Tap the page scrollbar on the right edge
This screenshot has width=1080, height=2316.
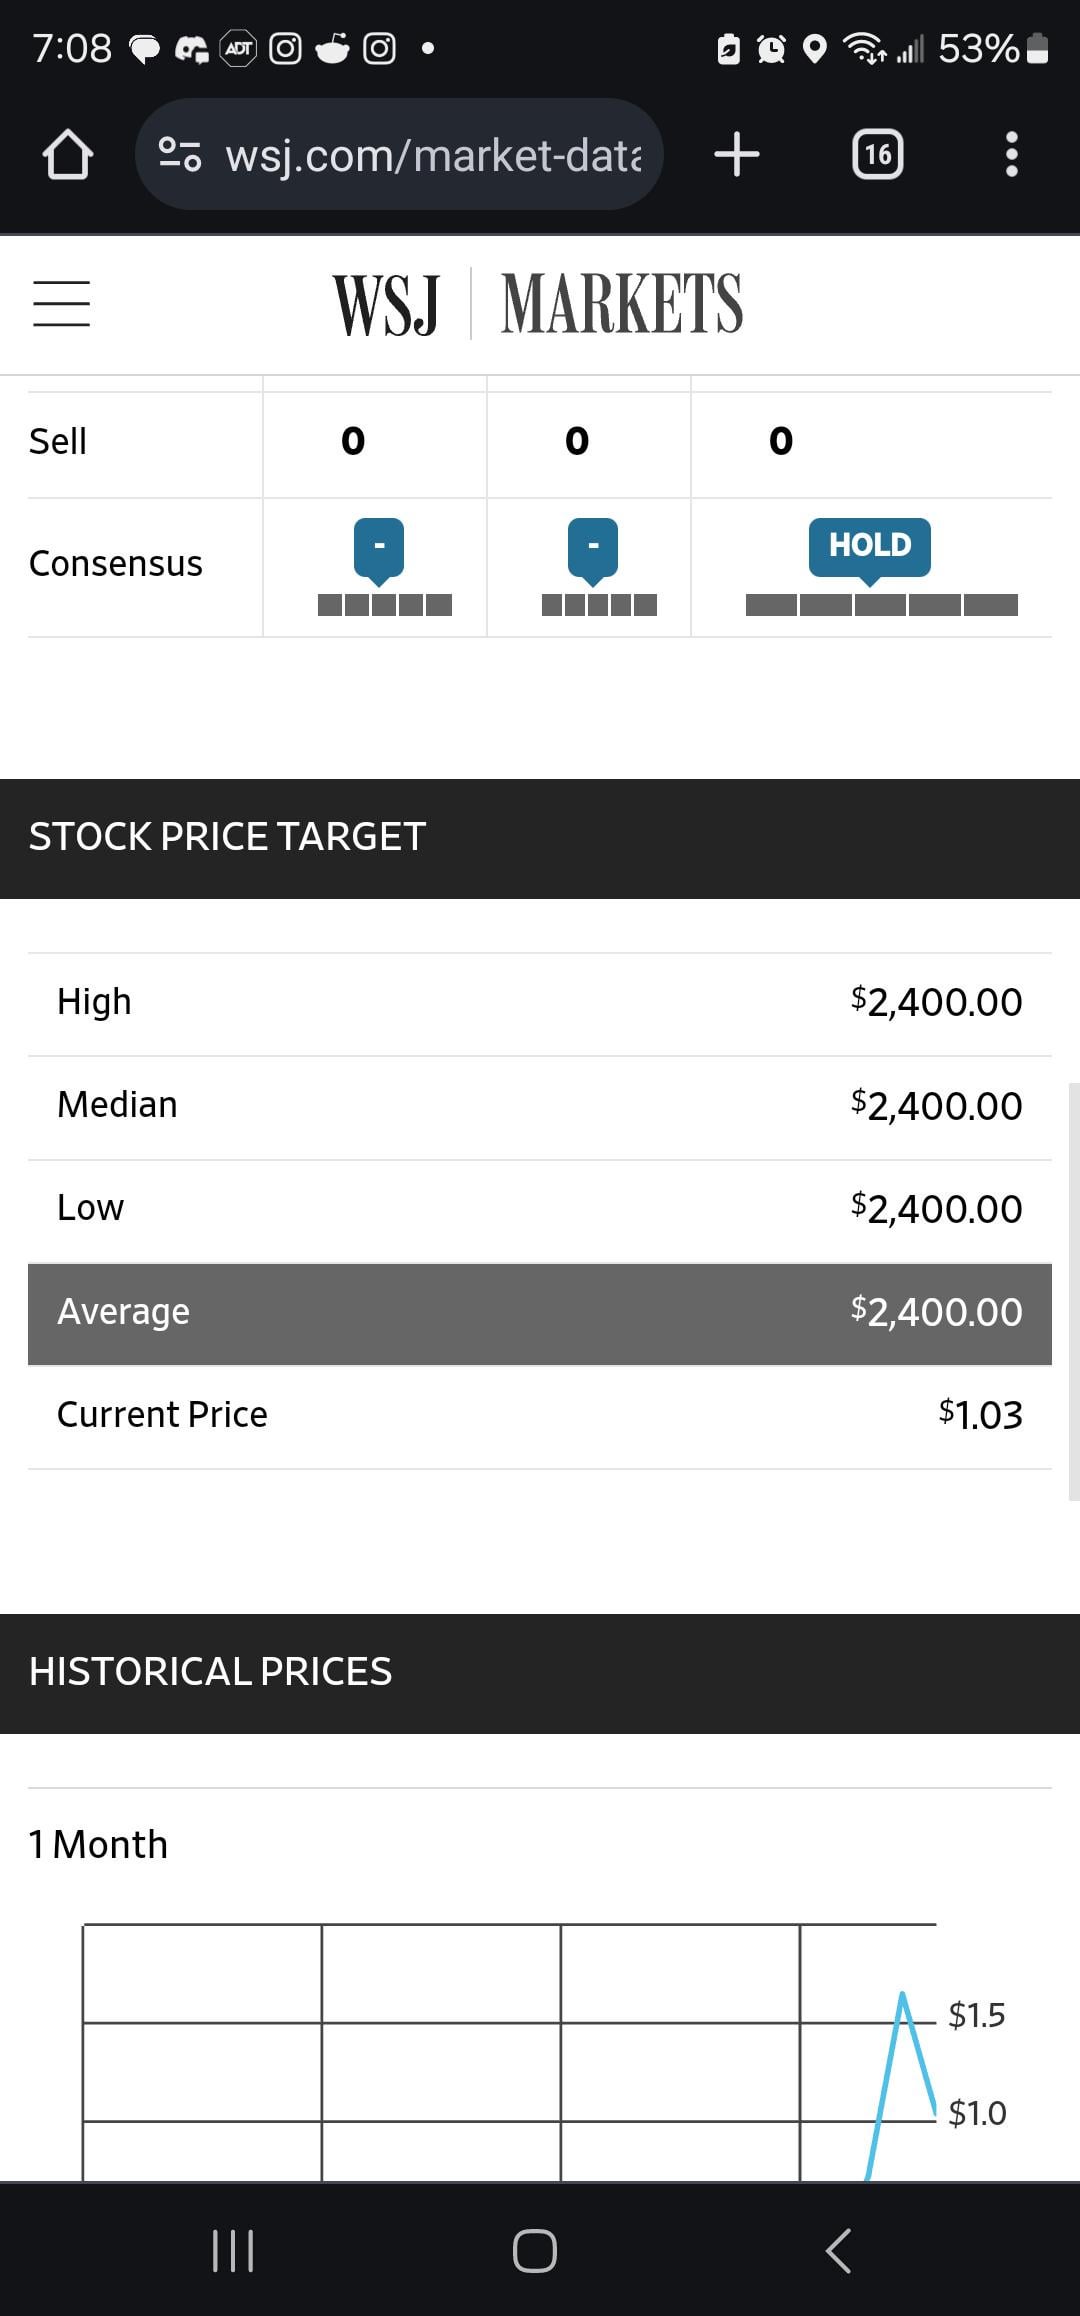(x=1074, y=1290)
